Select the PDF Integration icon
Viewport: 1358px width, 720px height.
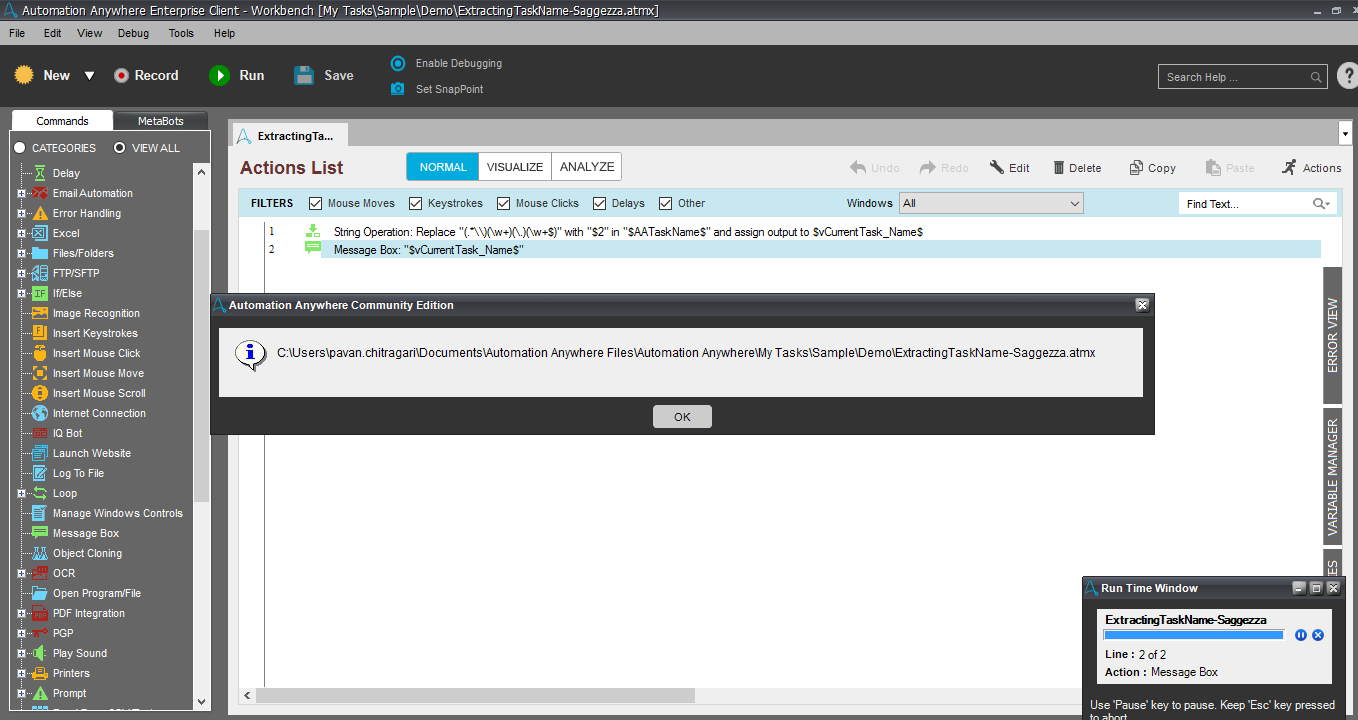40,613
